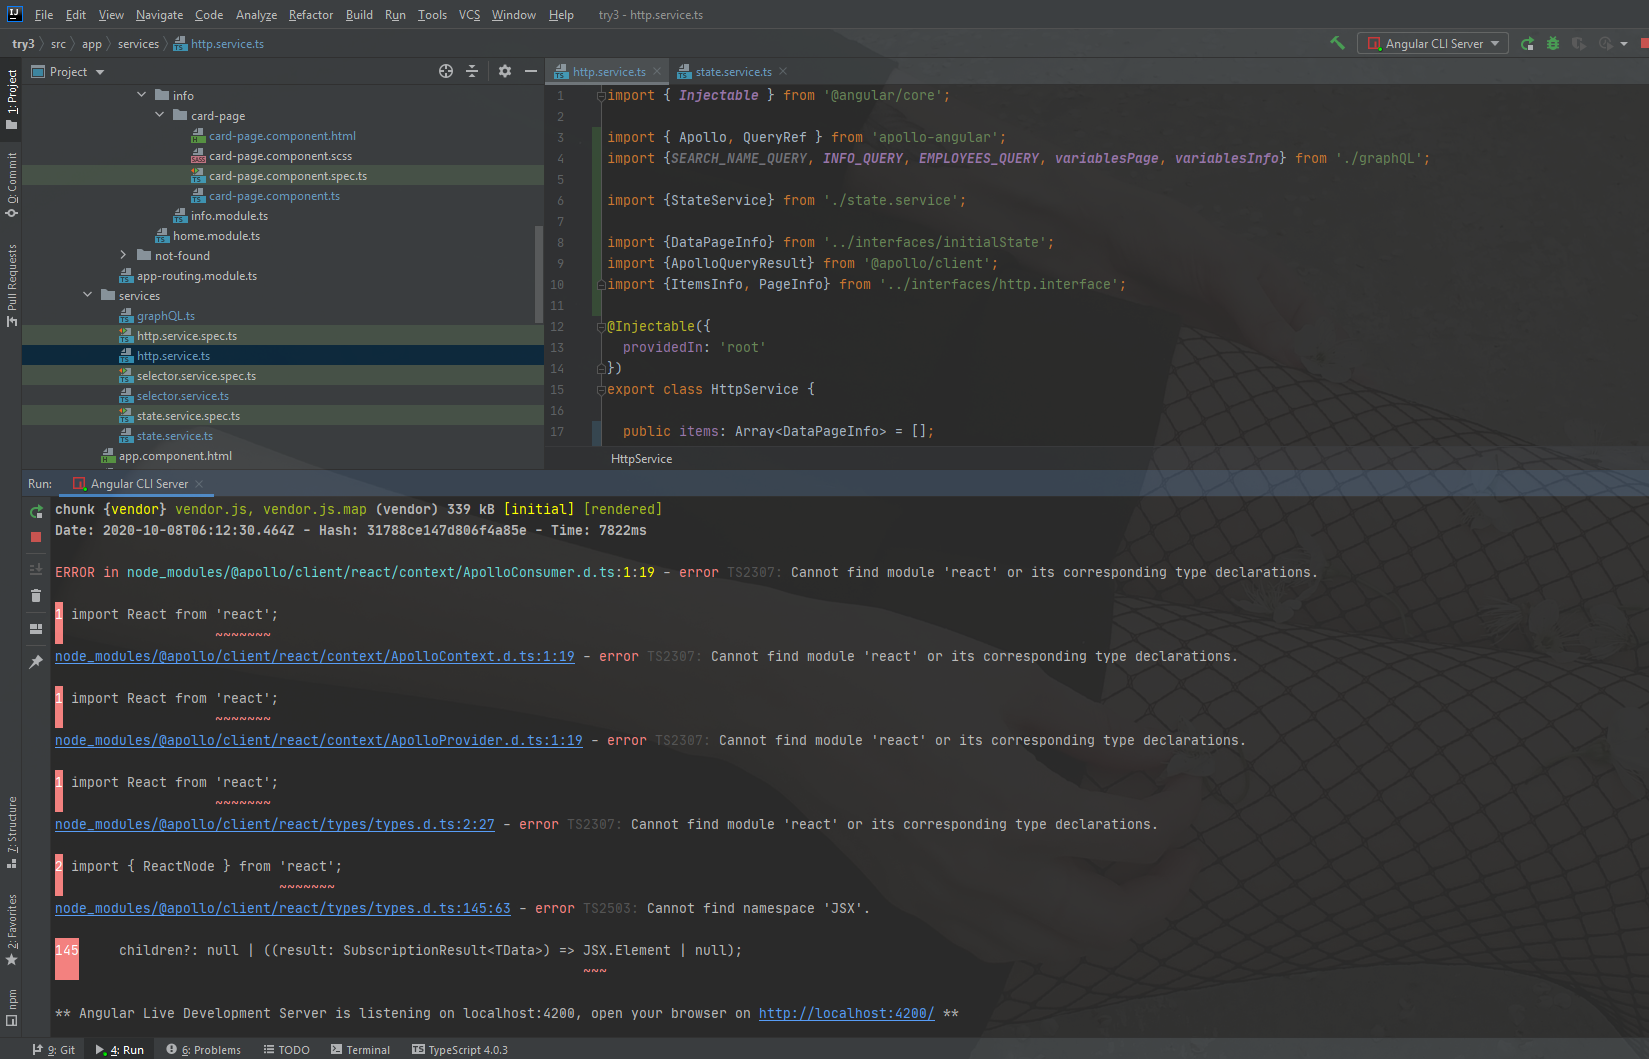Viewport: 1649px width, 1059px height.
Task: Select the http.service.ts editor tab
Action: (608, 72)
